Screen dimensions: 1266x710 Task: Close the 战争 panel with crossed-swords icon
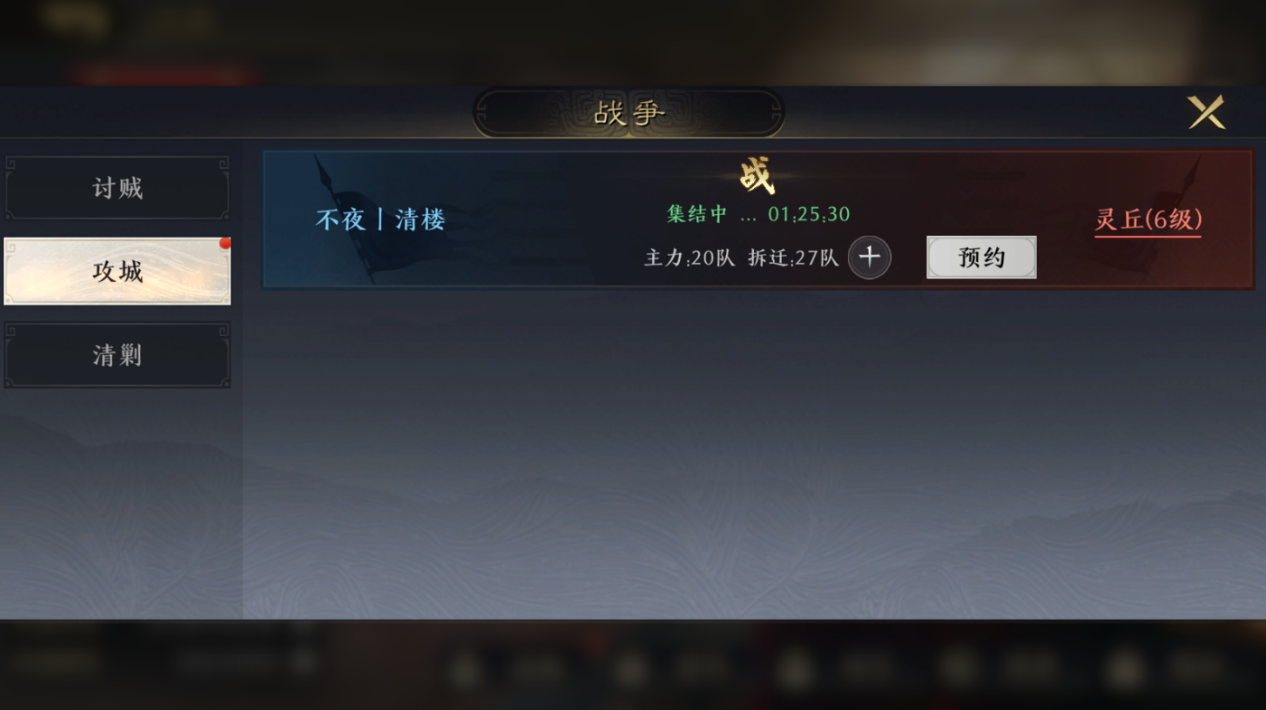pyautogui.click(x=1206, y=112)
